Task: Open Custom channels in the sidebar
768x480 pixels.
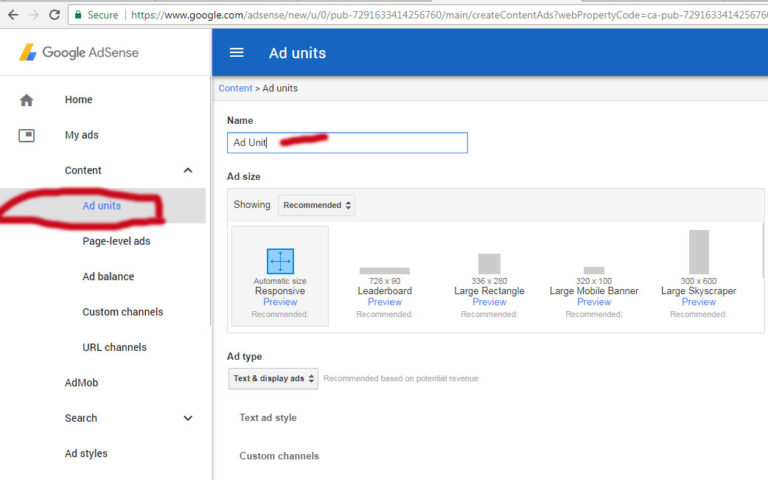Action: click(122, 312)
